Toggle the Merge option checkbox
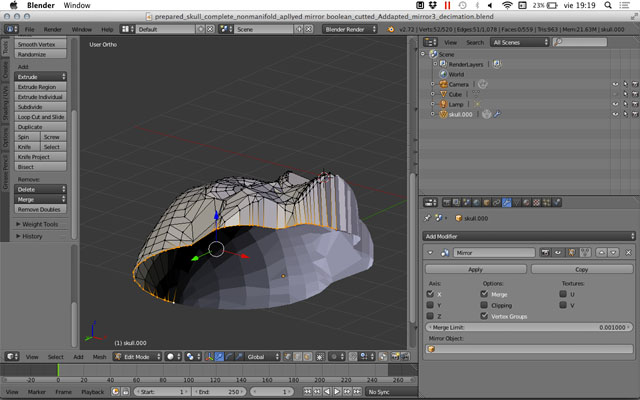The width and height of the screenshot is (640, 400). [484, 294]
